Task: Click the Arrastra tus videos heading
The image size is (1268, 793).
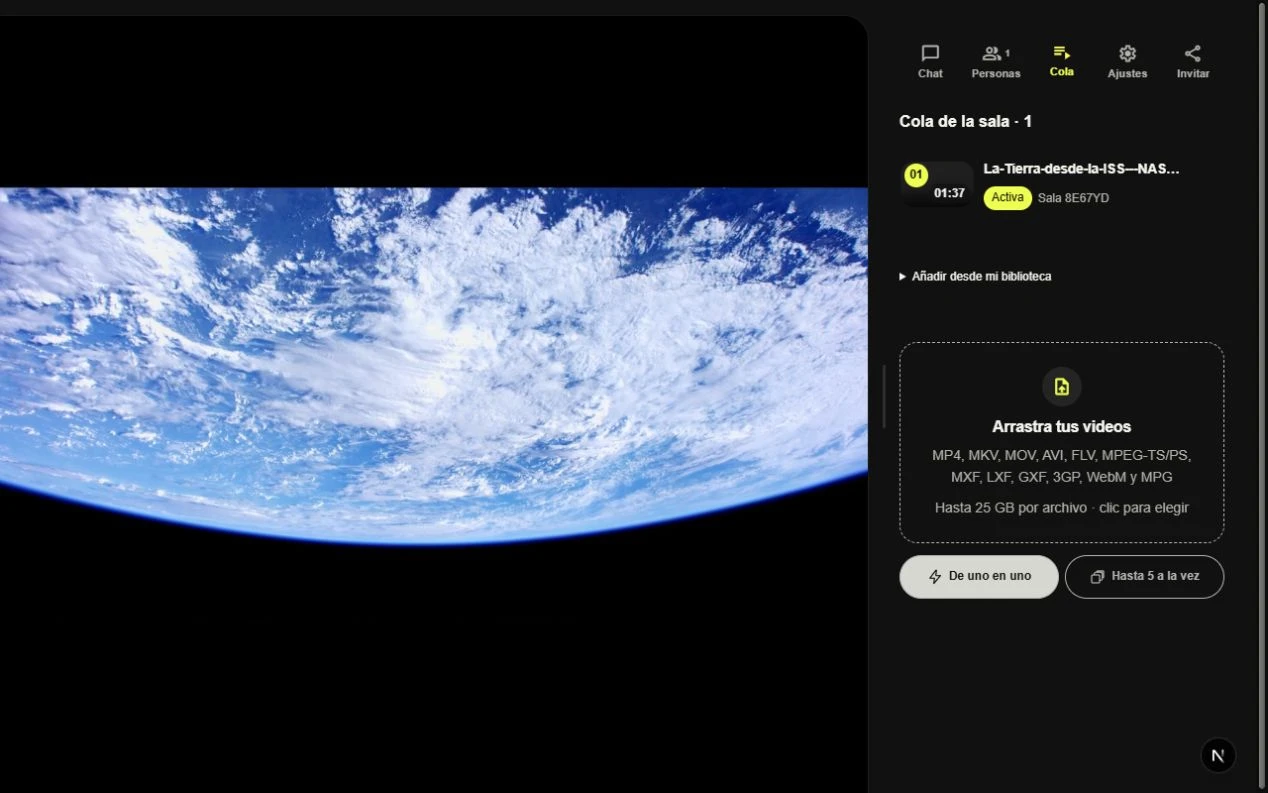Action: coord(1062,427)
